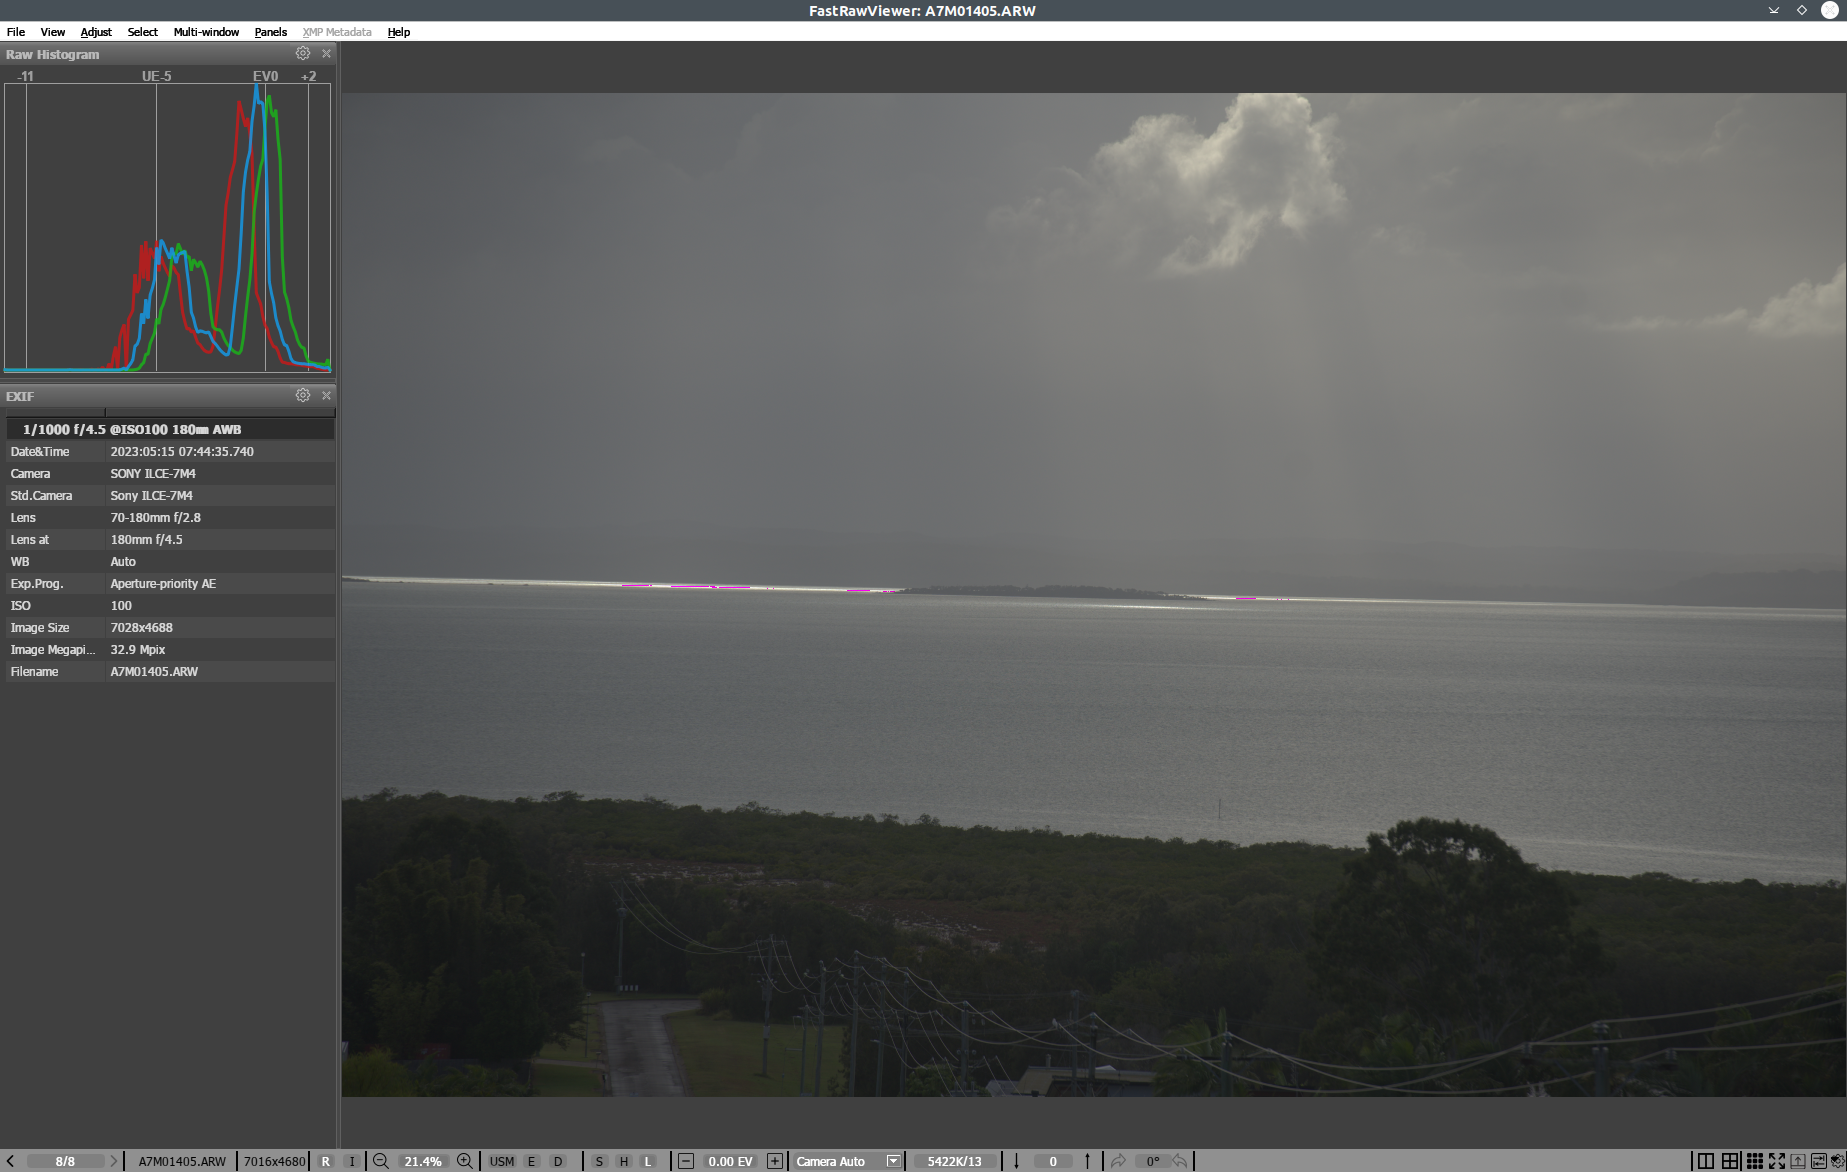Increase exposure correction with plus button
The height and width of the screenshot is (1172, 1847).
[775, 1161]
